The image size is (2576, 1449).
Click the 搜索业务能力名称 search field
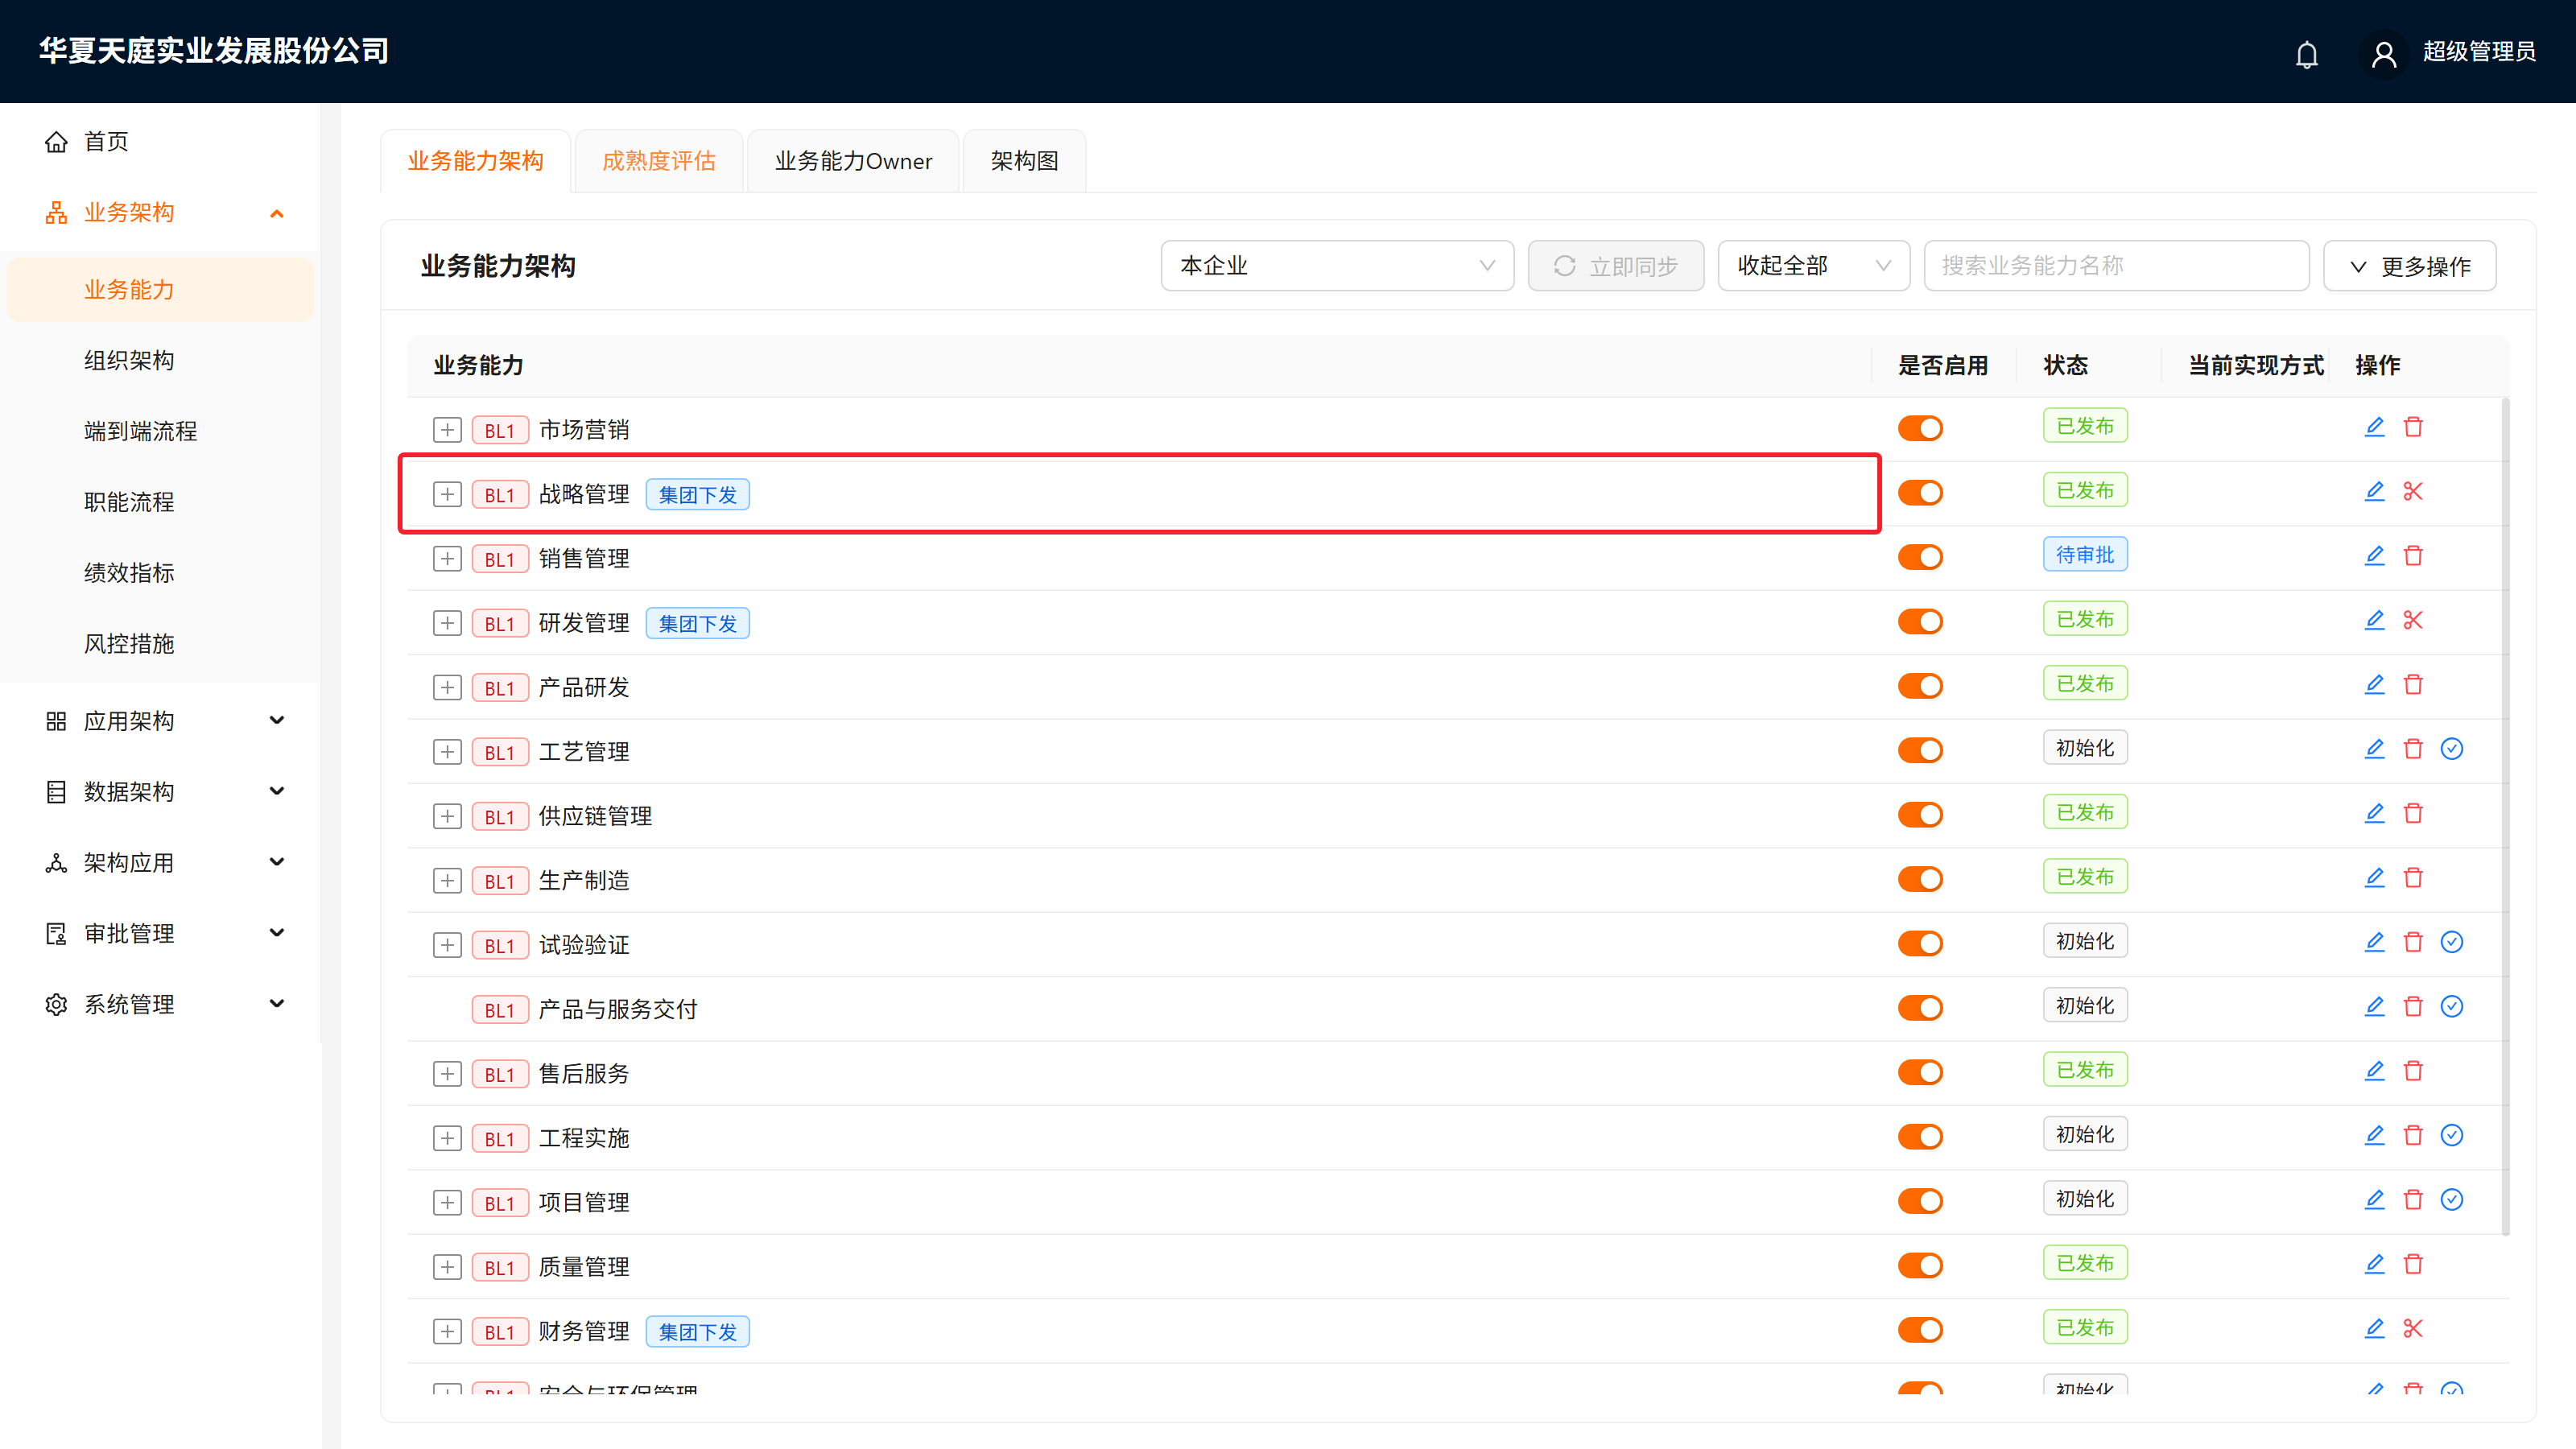click(x=2116, y=266)
